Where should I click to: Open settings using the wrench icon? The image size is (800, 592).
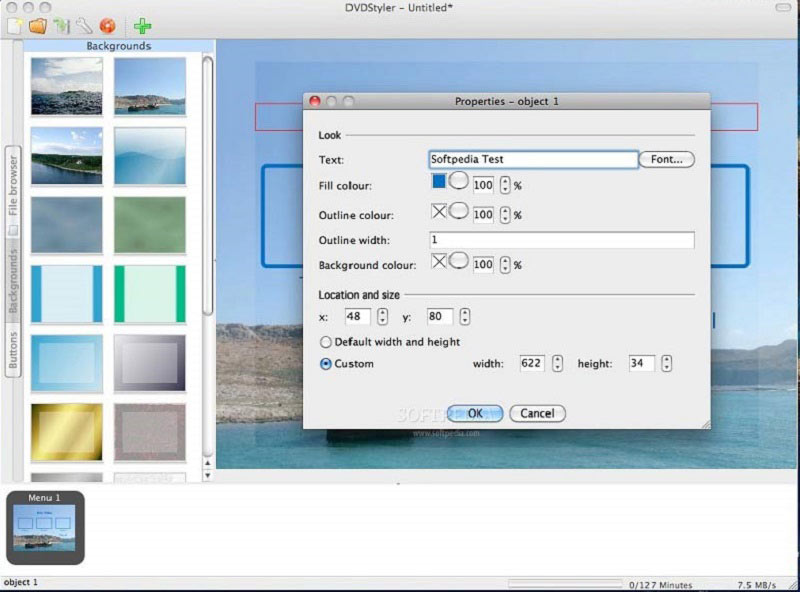coord(83,25)
